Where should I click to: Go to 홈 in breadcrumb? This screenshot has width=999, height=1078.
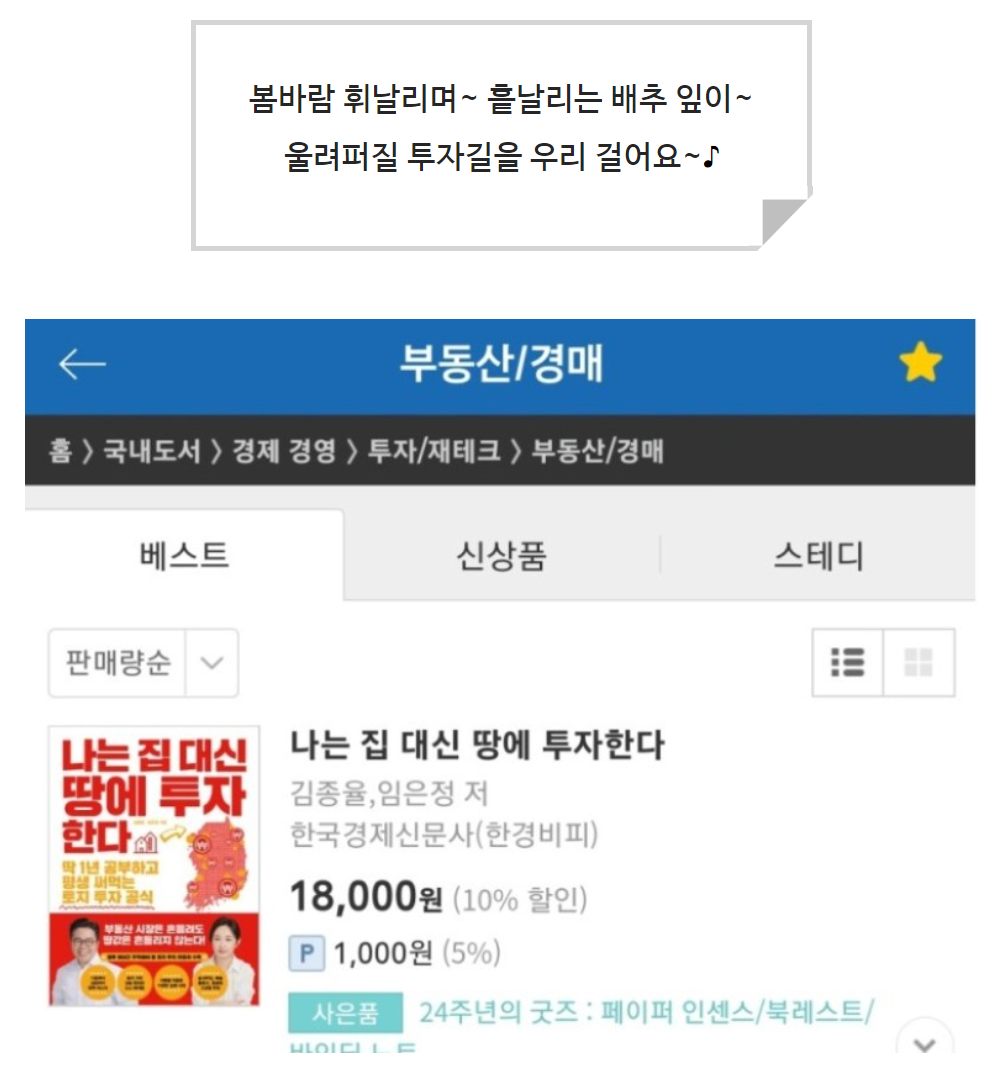(61, 451)
